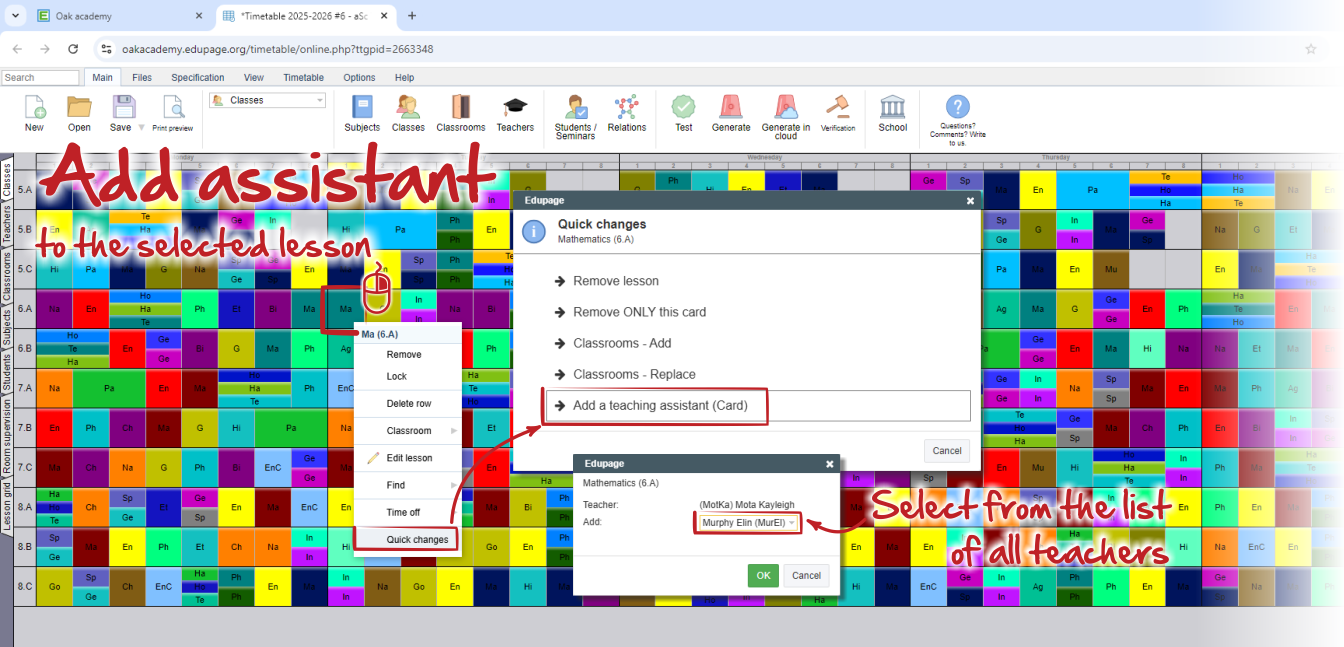Open the Options ribbon tab
The width and height of the screenshot is (1344, 647).
(360, 77)
